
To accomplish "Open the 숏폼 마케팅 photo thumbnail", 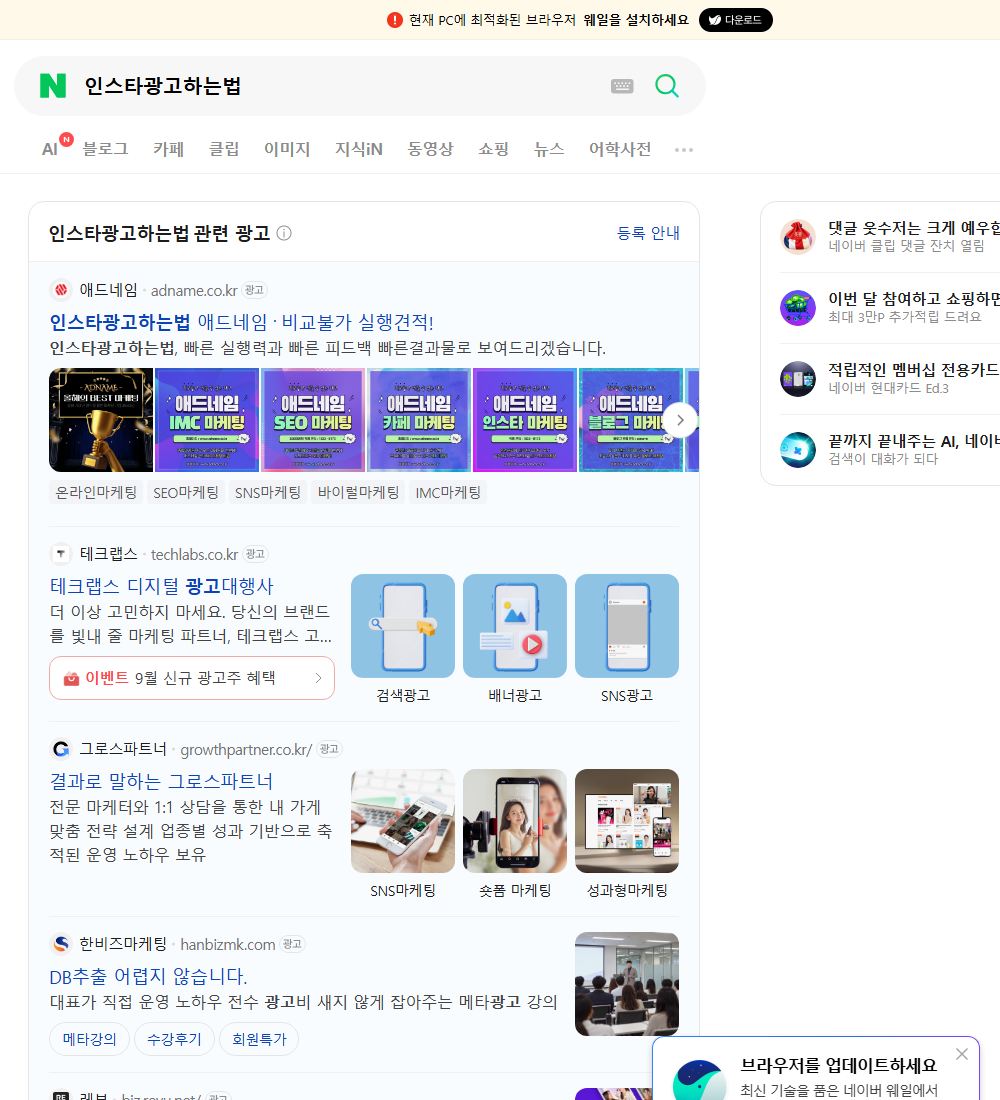I will point(514,821).
